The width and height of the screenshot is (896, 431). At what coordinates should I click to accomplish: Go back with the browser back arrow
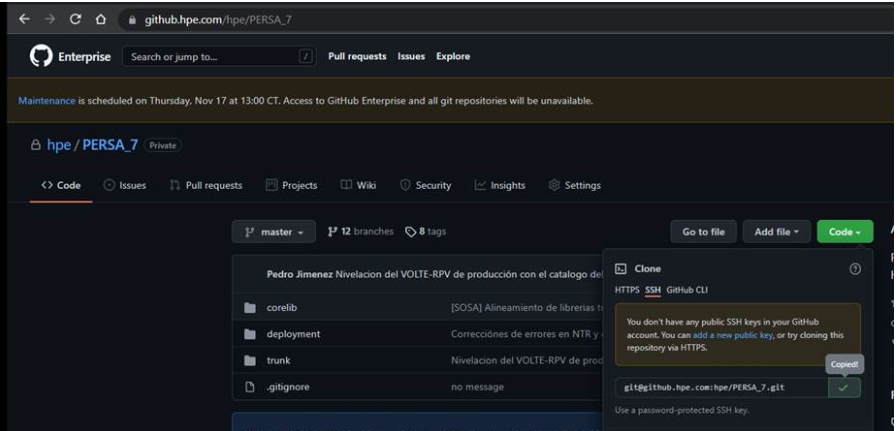point(24,19)
